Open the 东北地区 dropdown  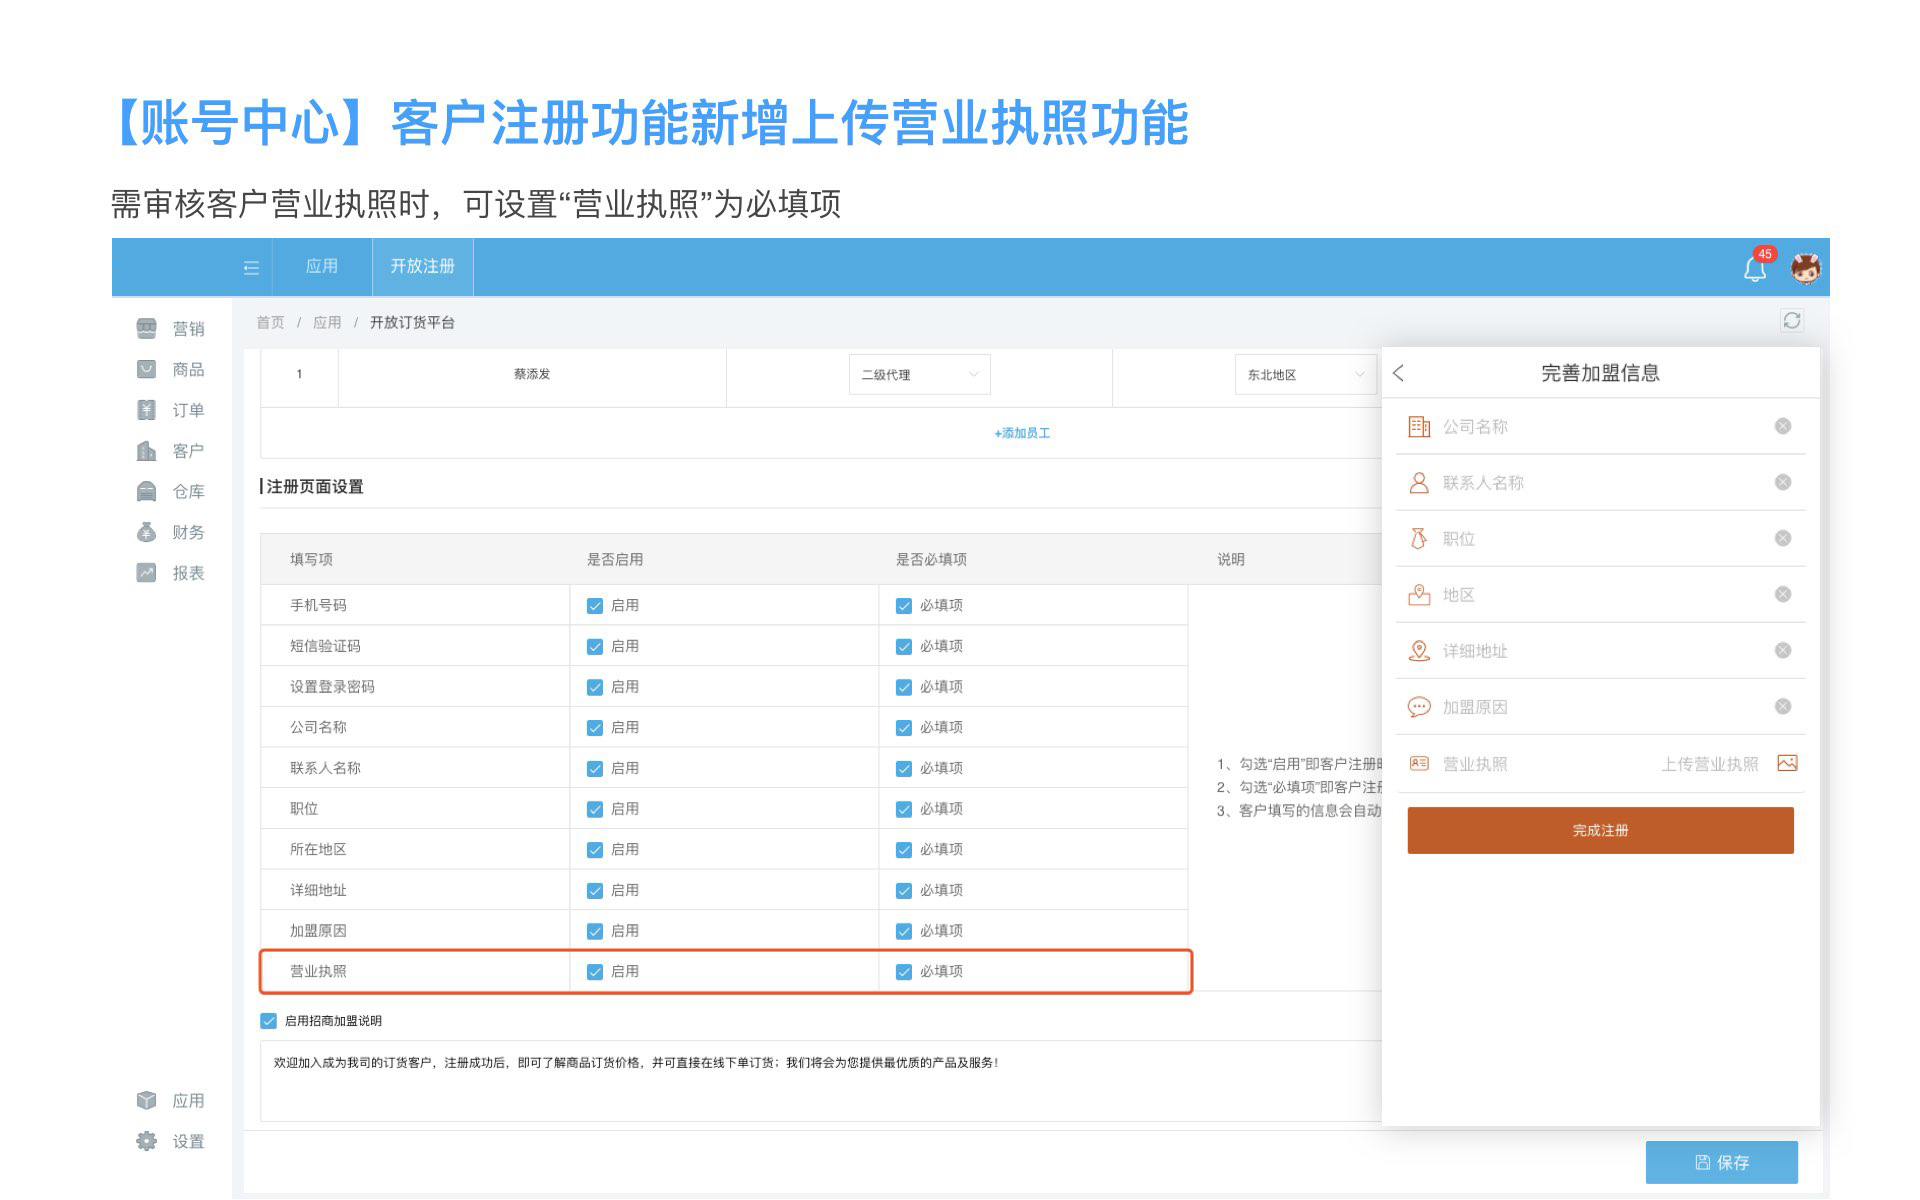click(x=1304, y=375)
